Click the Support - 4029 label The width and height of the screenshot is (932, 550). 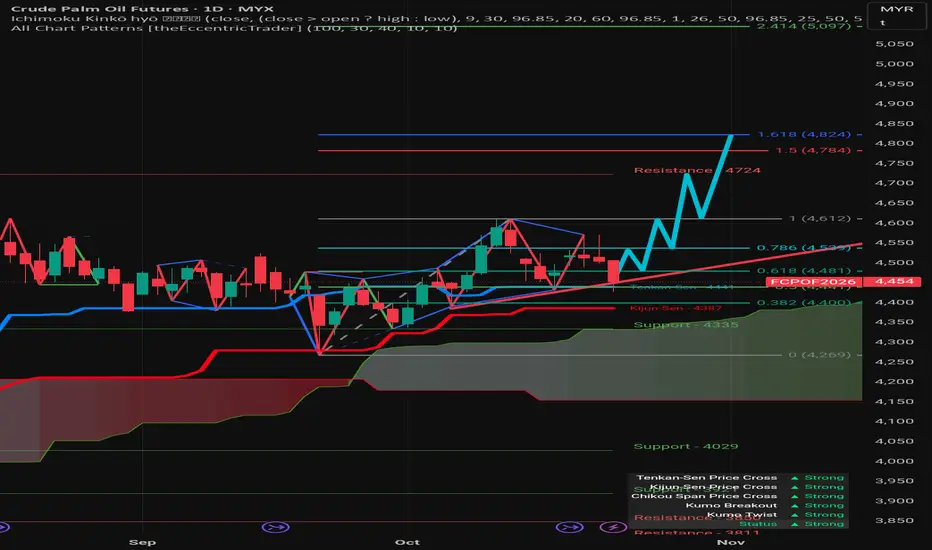[x=686, y=446]
